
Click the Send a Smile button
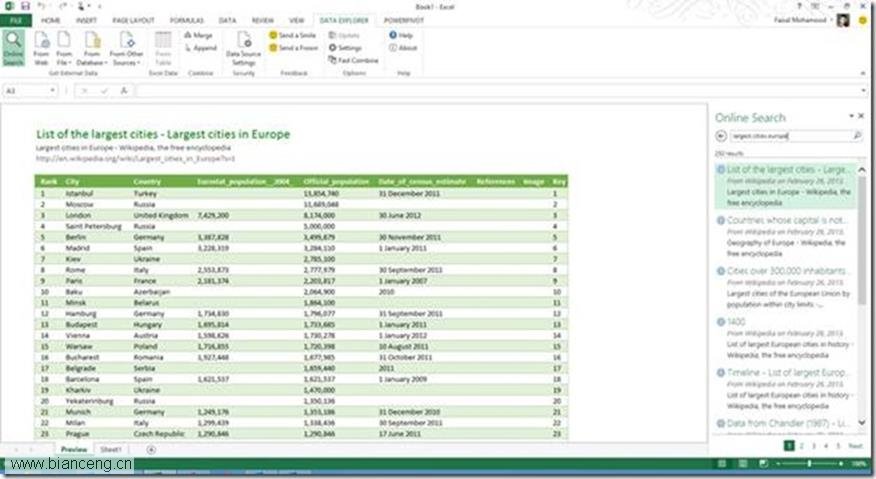tap(293, 35)
